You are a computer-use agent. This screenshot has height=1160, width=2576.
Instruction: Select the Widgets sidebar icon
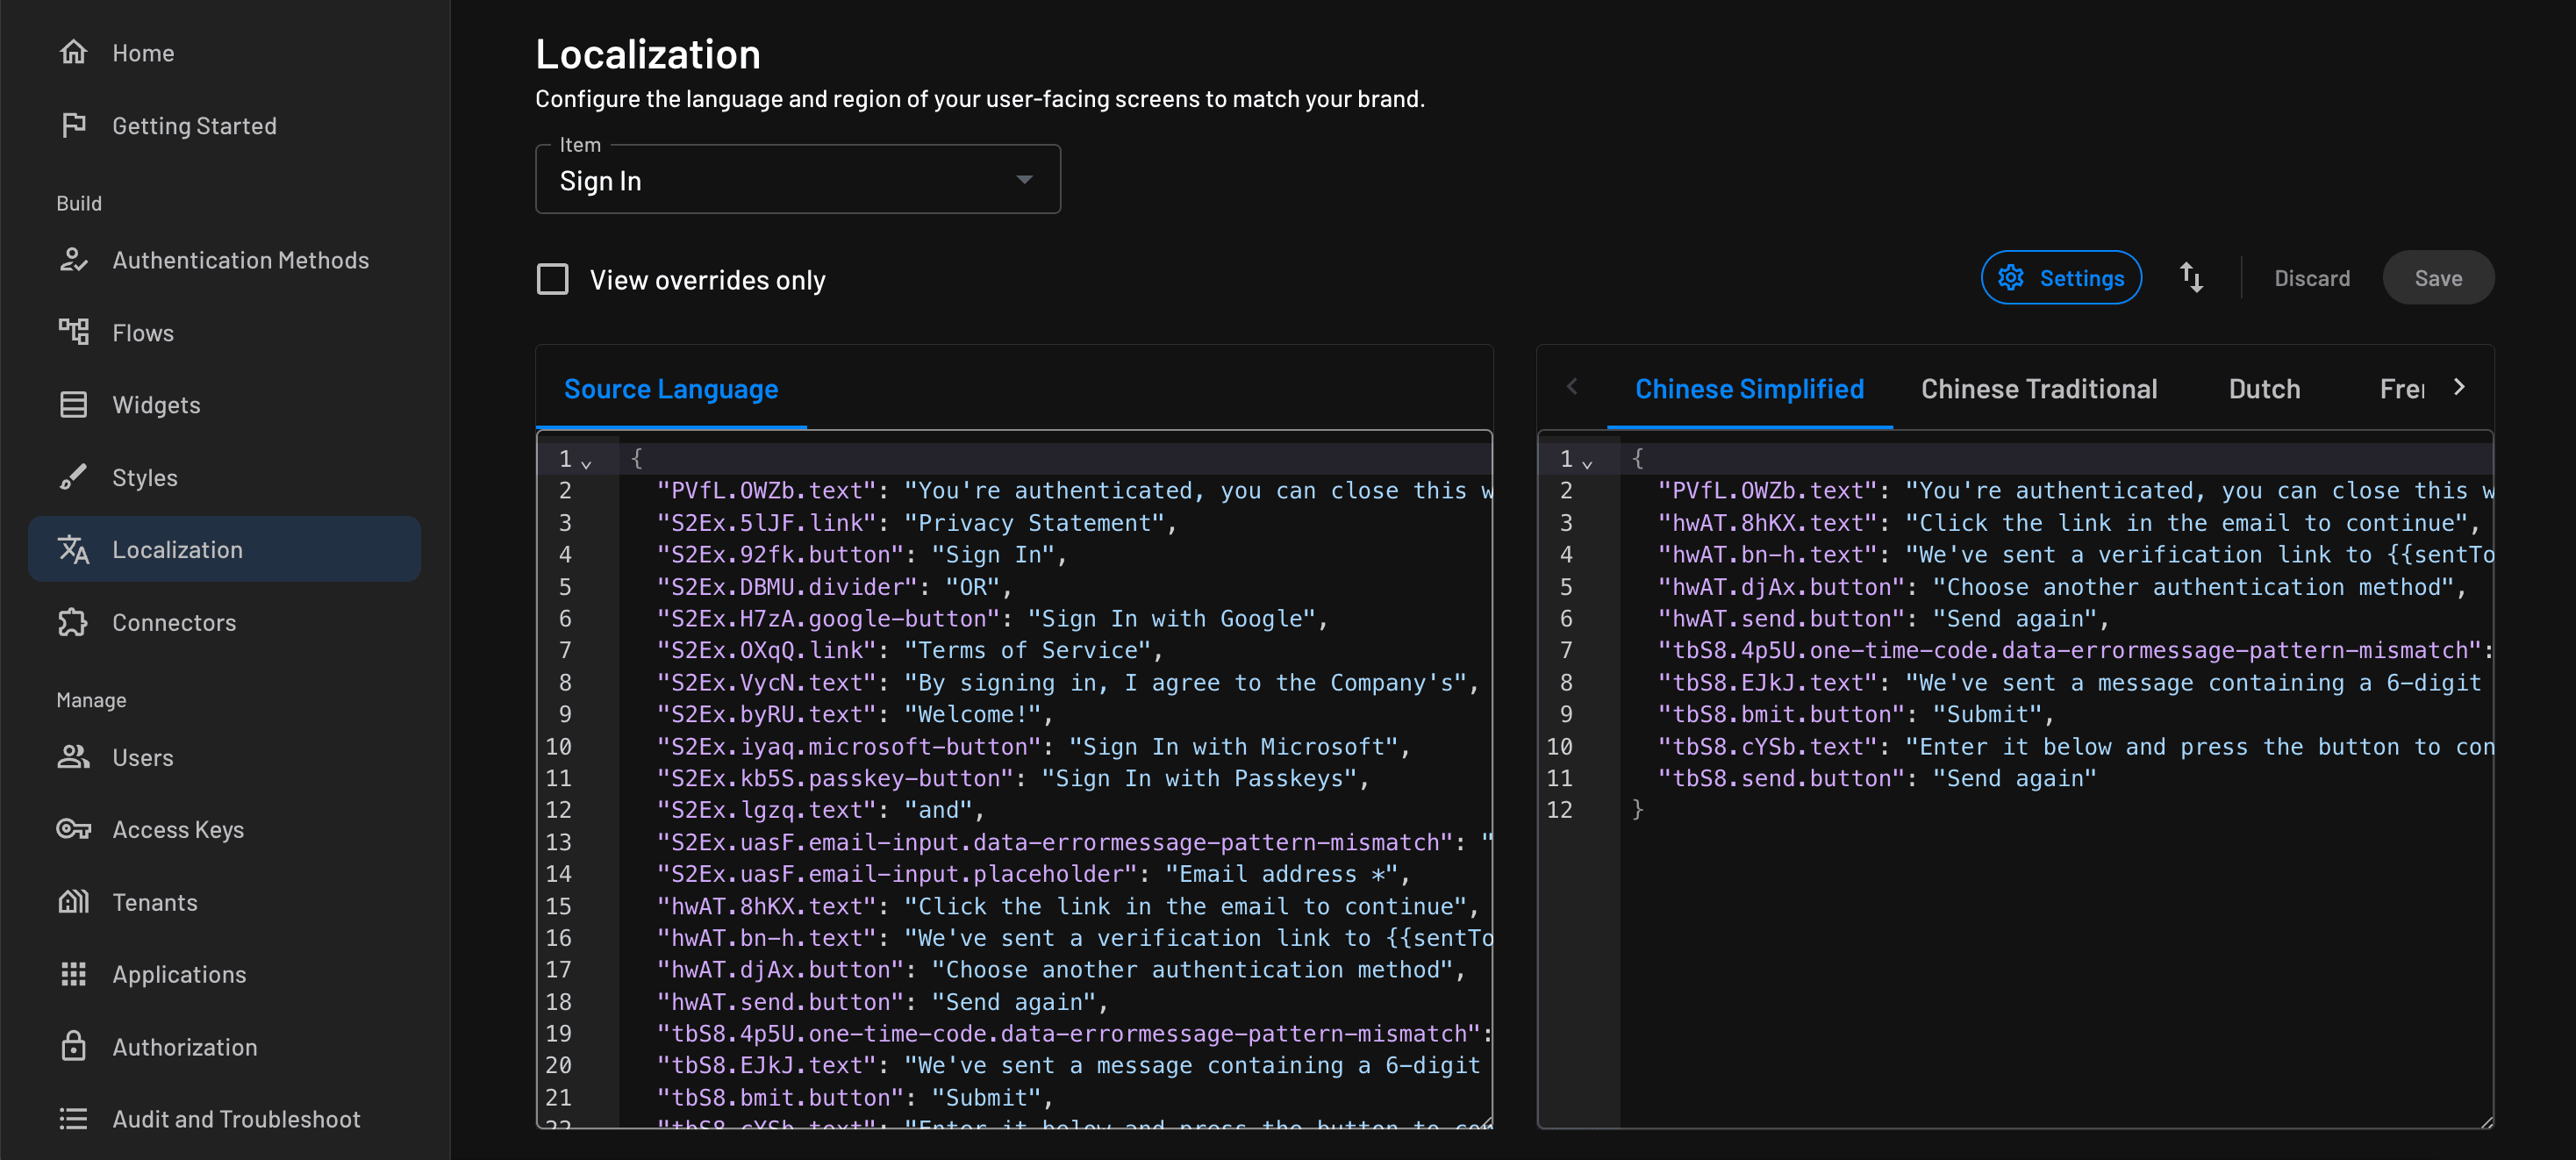coord(73,404)
